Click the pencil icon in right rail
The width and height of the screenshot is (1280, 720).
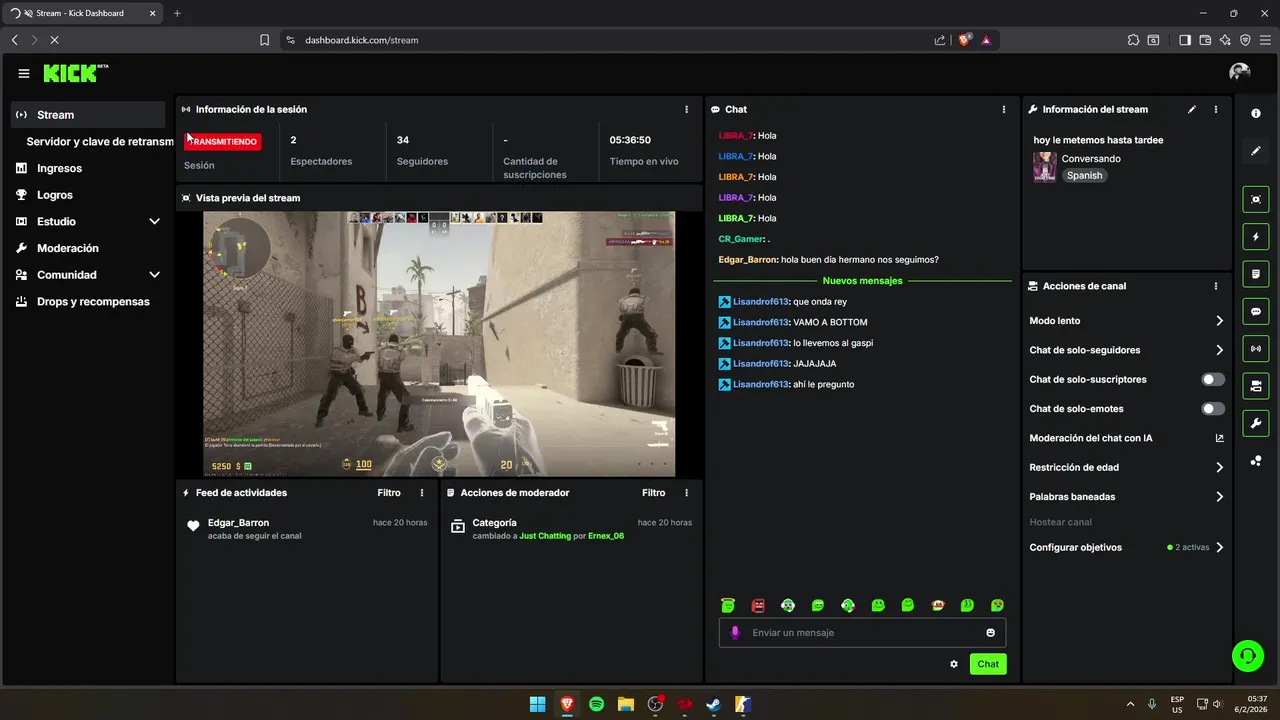[x=1256, y=151]
